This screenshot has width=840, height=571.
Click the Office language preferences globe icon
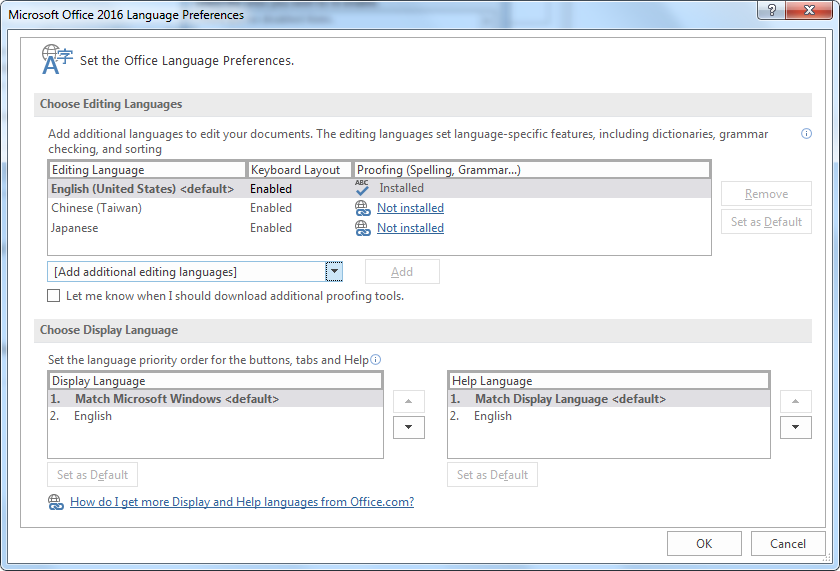[x=57, y=59]
